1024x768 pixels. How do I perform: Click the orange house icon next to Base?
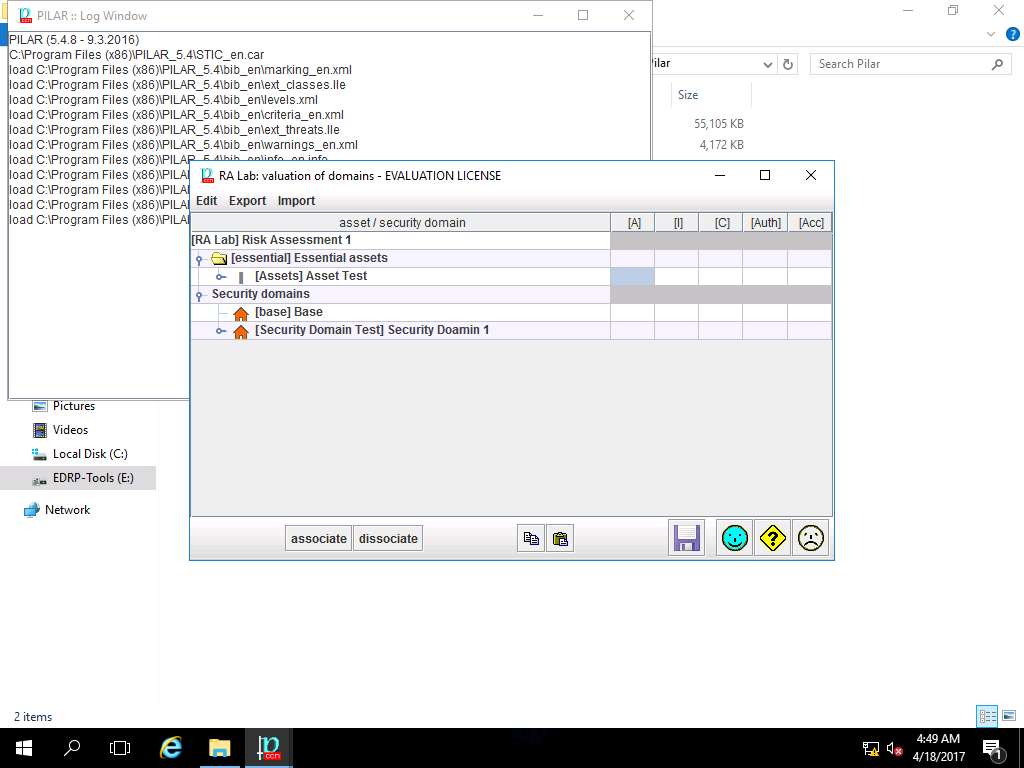[241, 313]
